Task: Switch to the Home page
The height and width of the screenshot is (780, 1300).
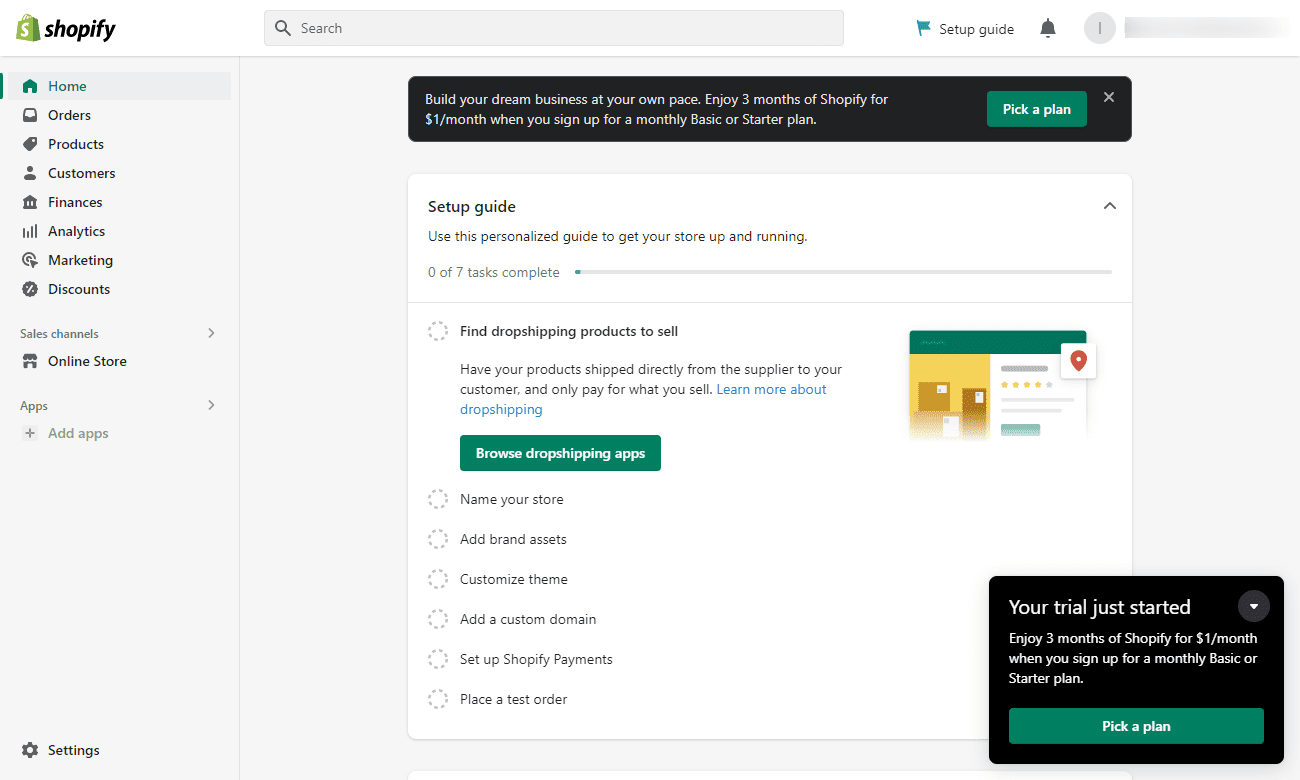Action: pos(66,85)
